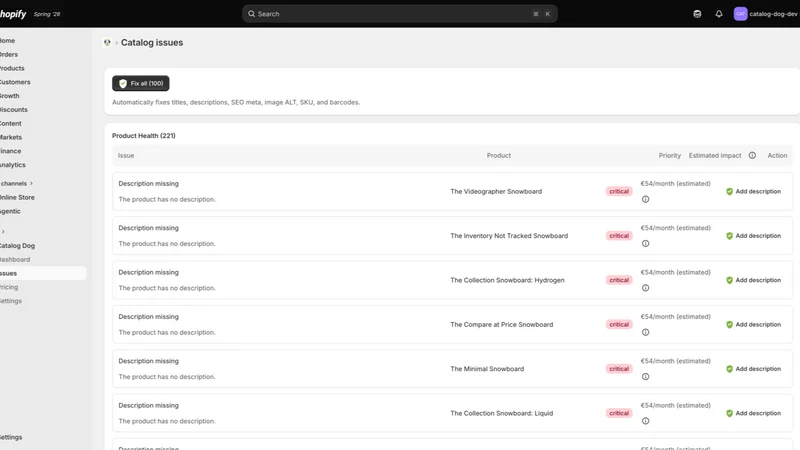The width and height of the screenshot is (800, 450).
Task: Click info icon in Collection Snowboard: Liquid row
Action: point(645,421)
